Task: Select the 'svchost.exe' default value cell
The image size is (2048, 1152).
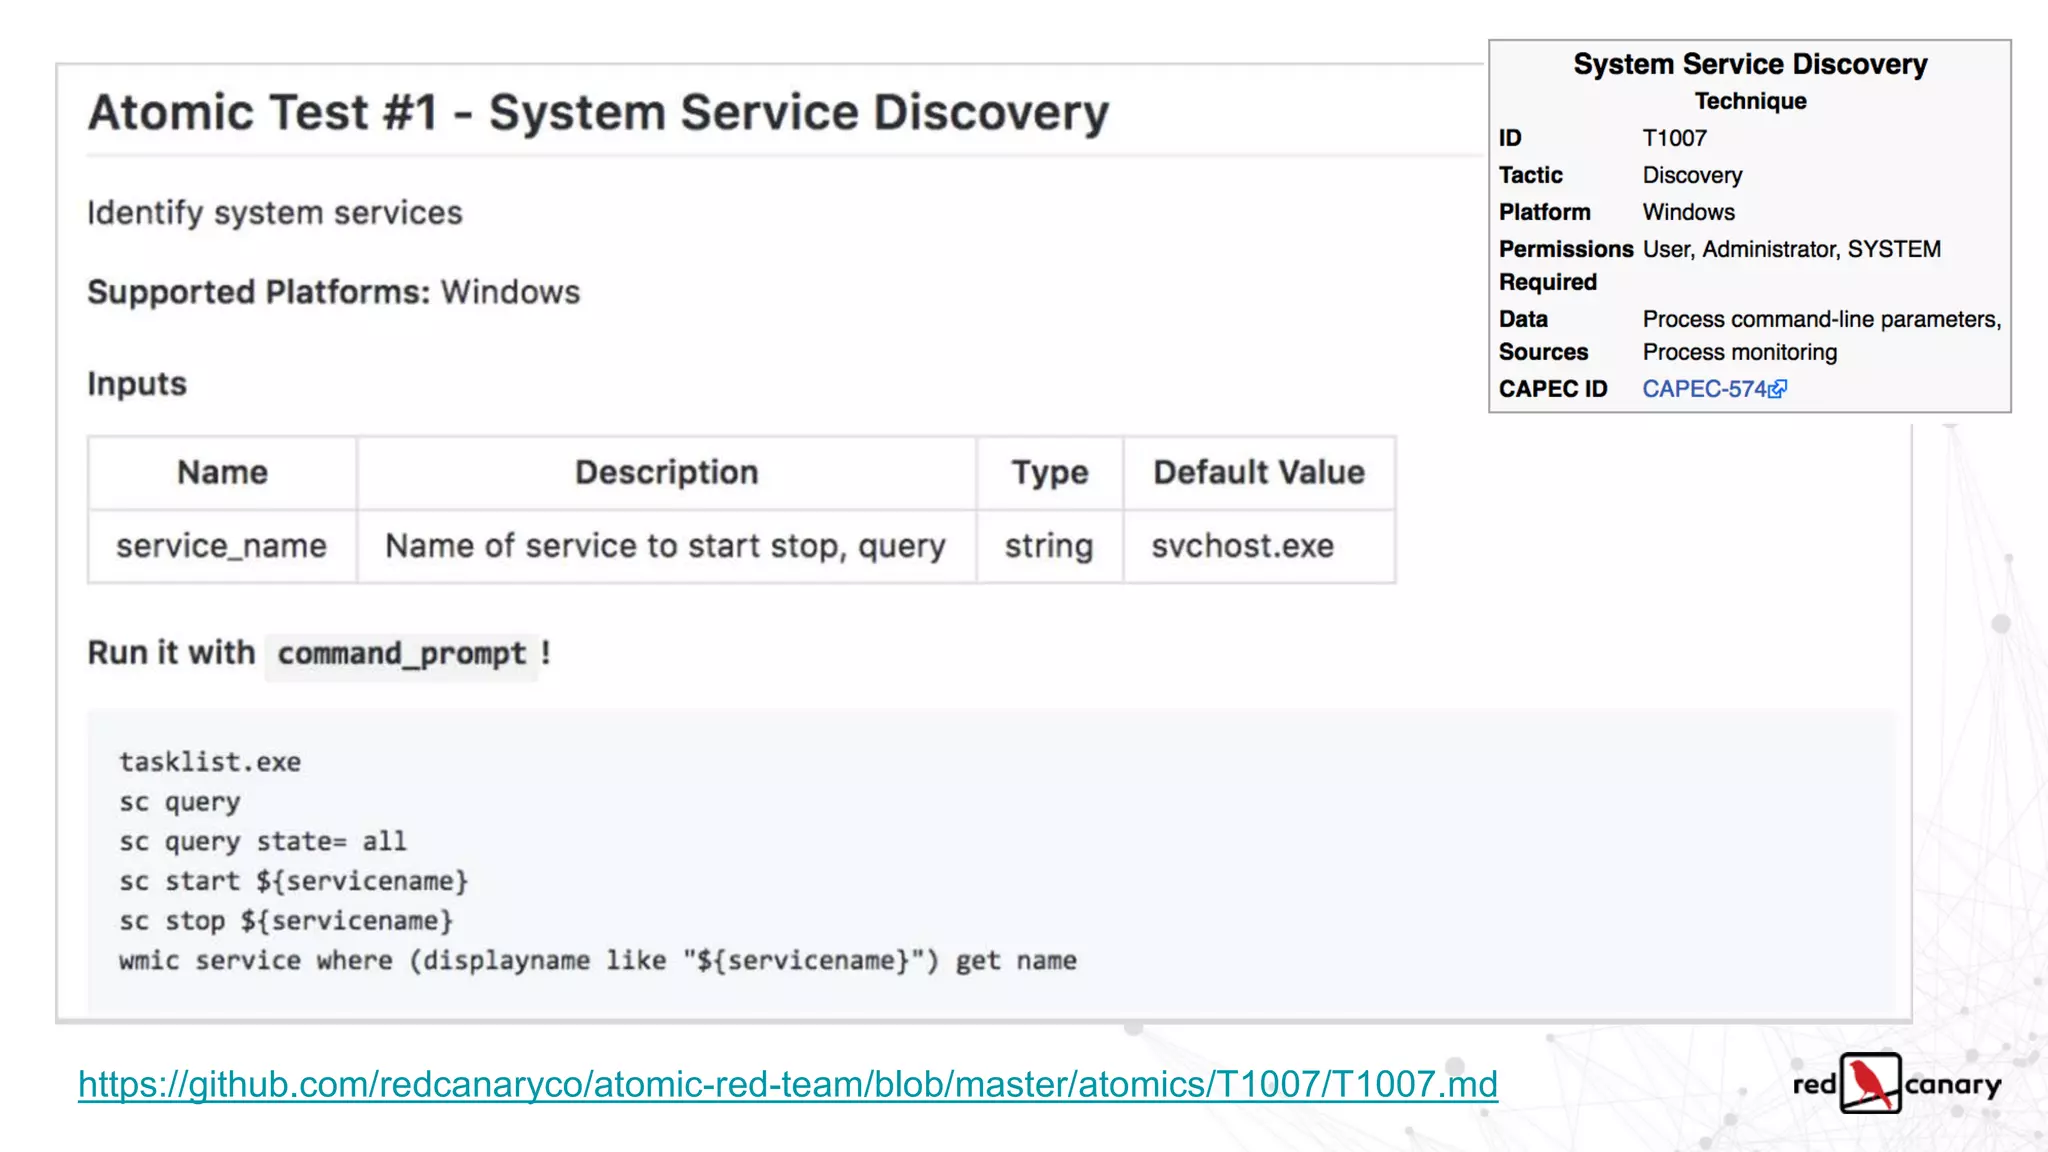Action: pos(1259,546)
